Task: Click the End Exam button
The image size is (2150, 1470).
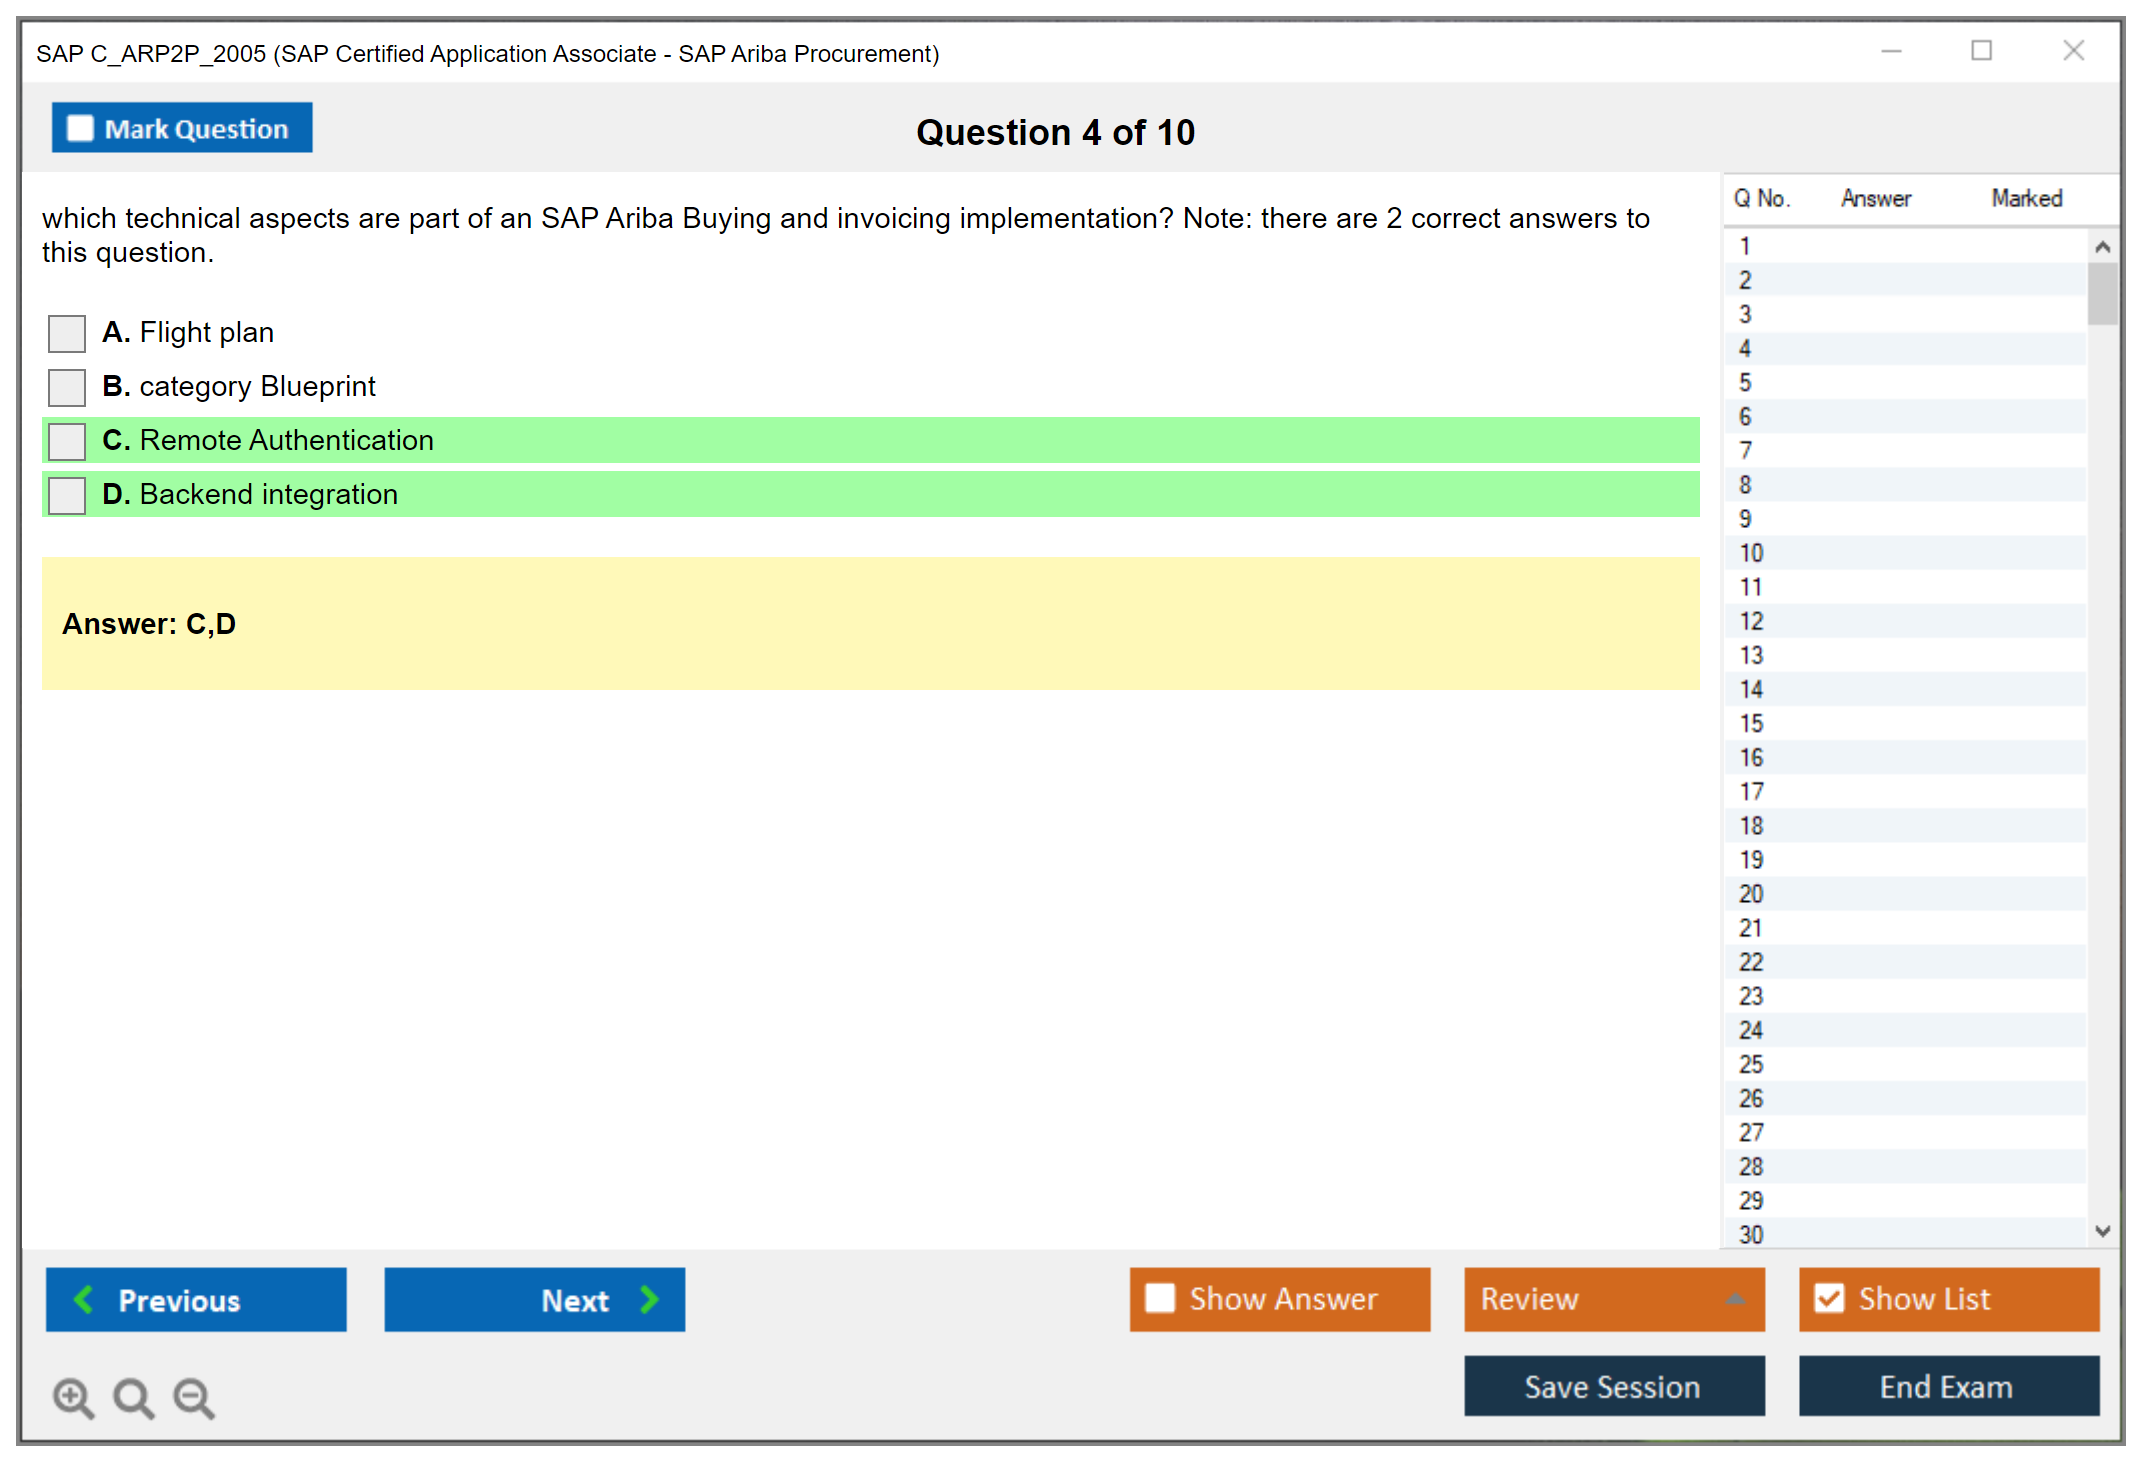Action: 1947,1386
